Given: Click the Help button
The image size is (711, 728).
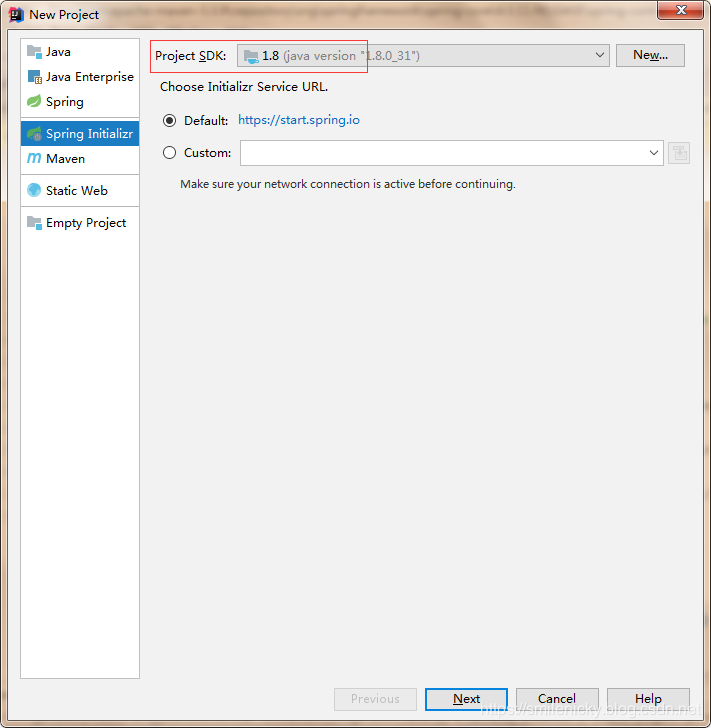Looking at the screenshot, I should [648, 699].
